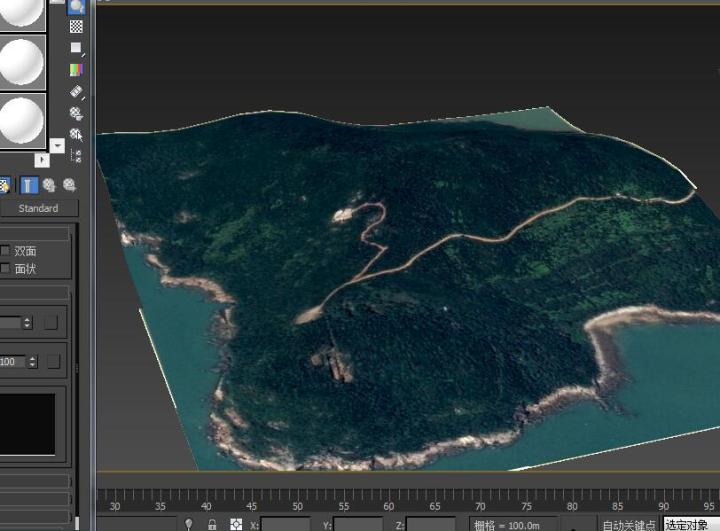
Task: Click the go forward to sibling icon
Action: pyautogui.click(x=69, y=185)
